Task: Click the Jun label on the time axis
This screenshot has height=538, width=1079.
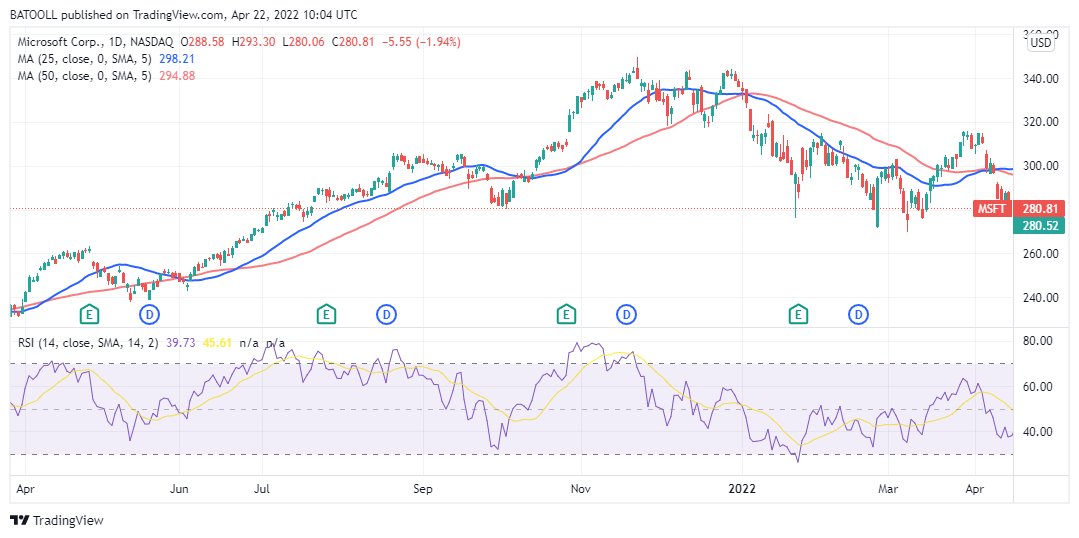Action: (180, 489)
